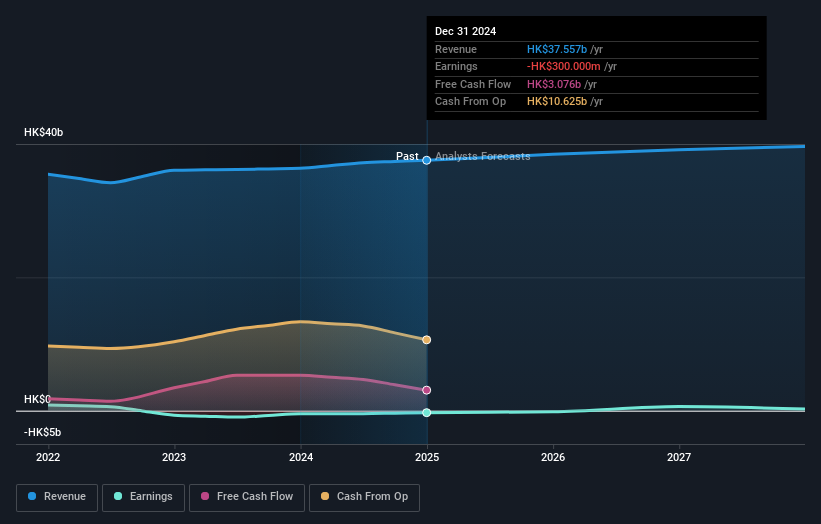Toggle the Revenue legend button

[57, 497]
